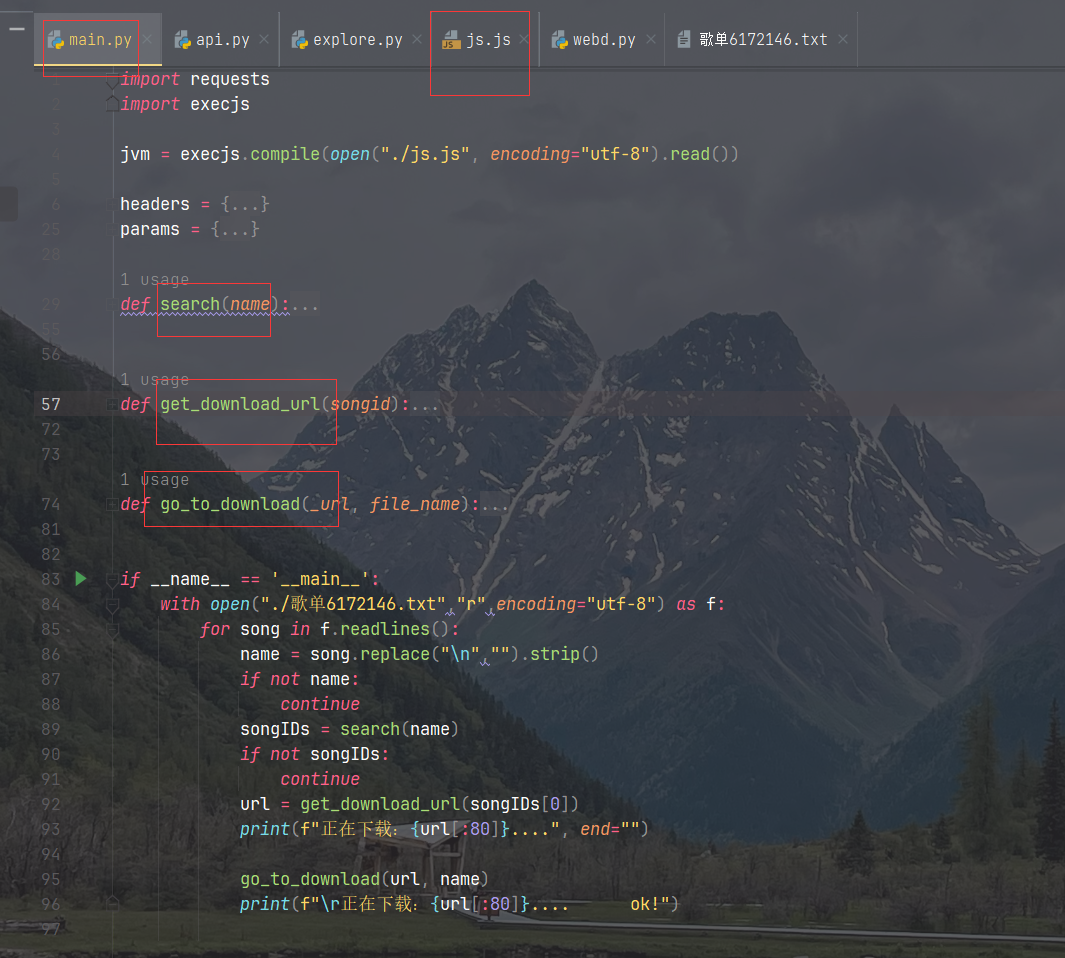Close the 歌单6172146.txt tab
The width and height of the screenshot is (1065, 958).
tap(843, 39)
